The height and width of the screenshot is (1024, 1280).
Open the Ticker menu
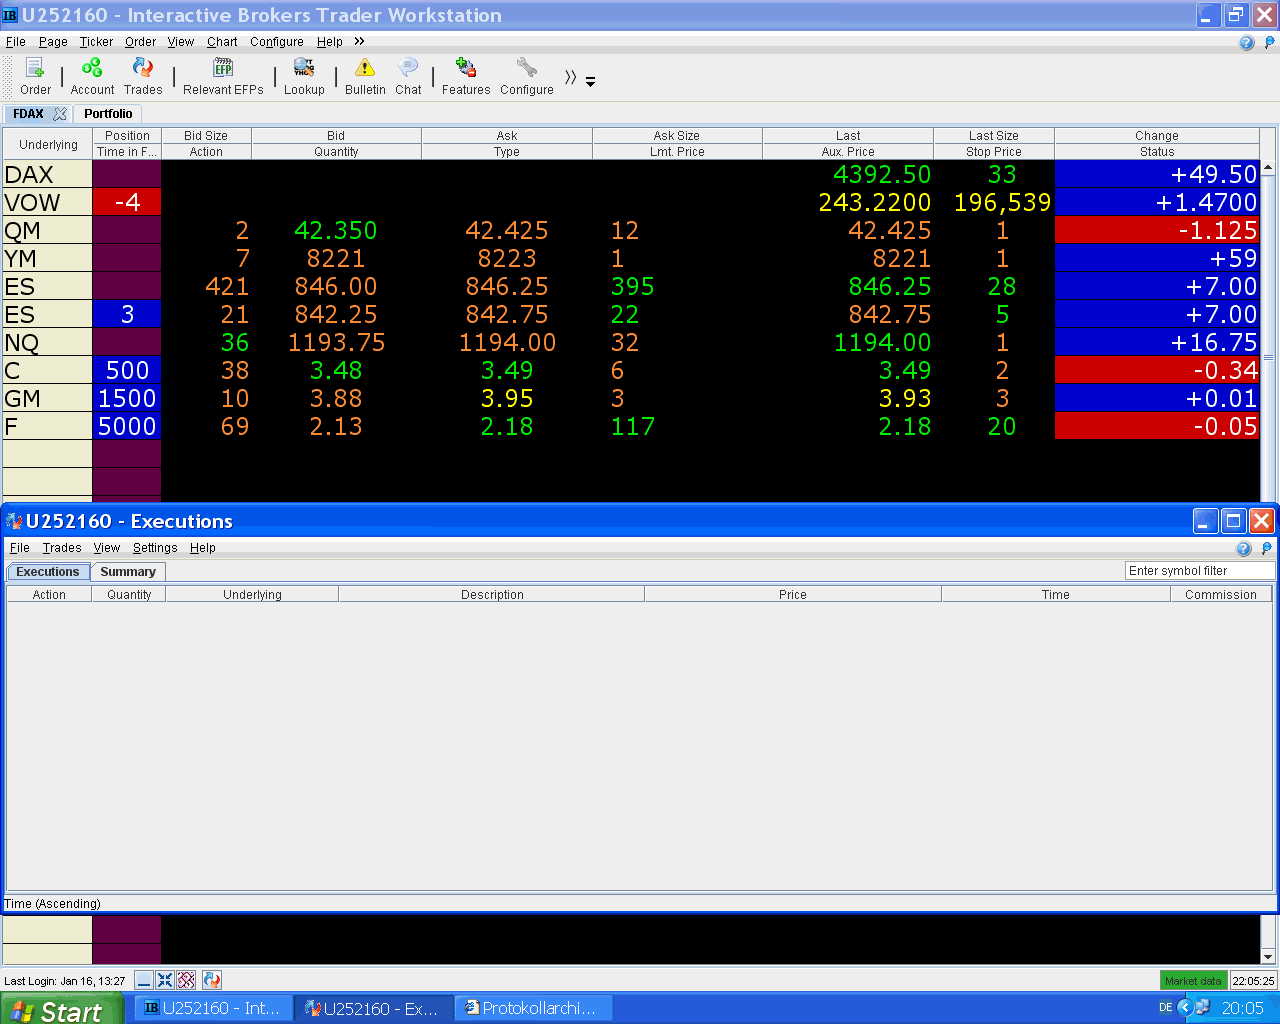coord(96,42)
